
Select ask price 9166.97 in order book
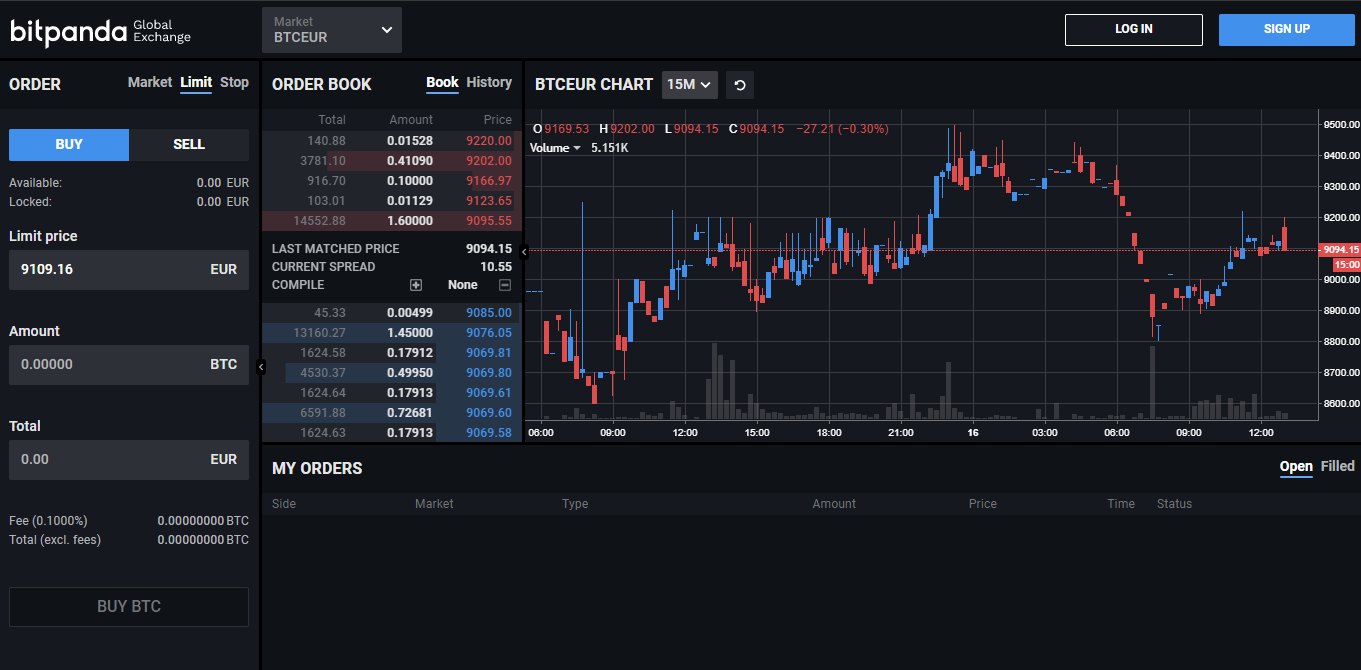(x=489, y=181)
